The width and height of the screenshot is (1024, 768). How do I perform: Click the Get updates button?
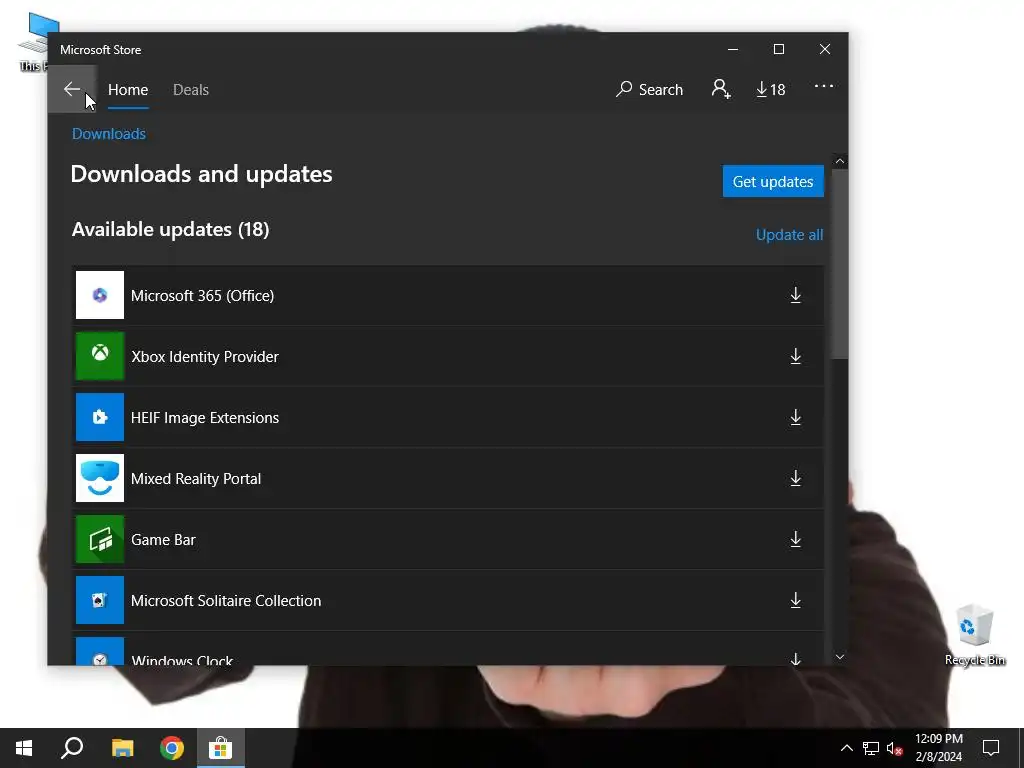point(773,181)
